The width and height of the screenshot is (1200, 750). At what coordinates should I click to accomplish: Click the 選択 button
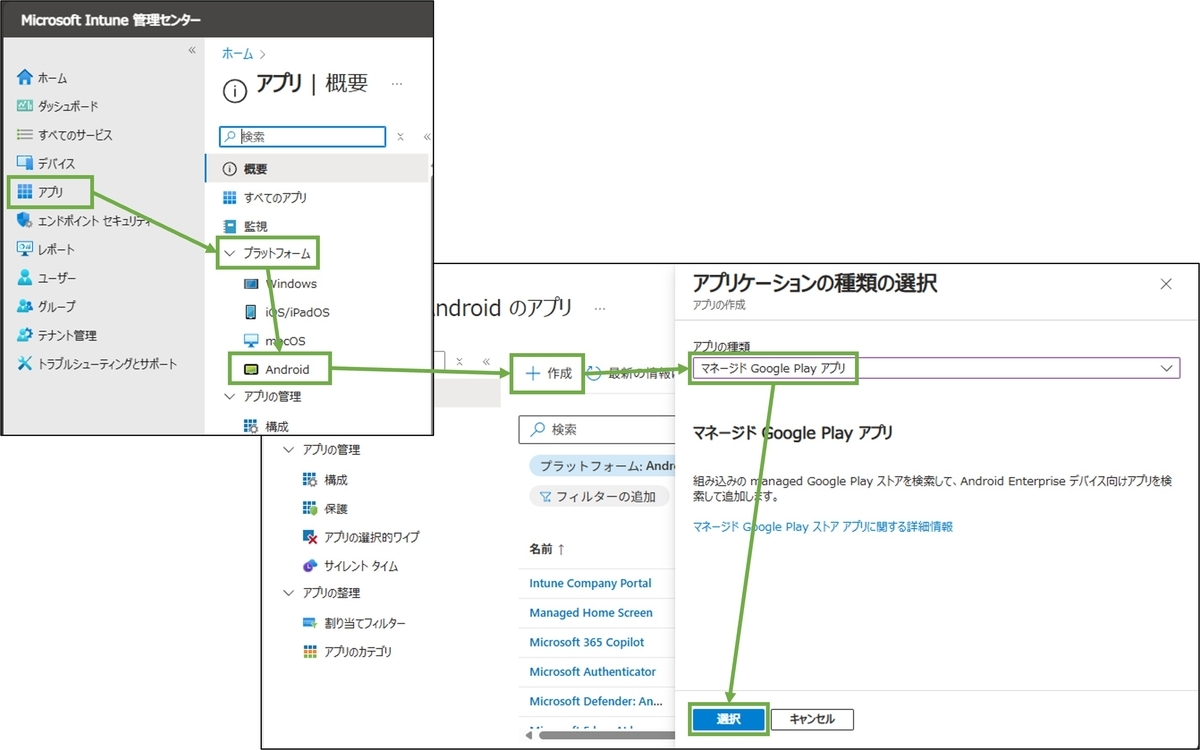(x=729, y=719)
